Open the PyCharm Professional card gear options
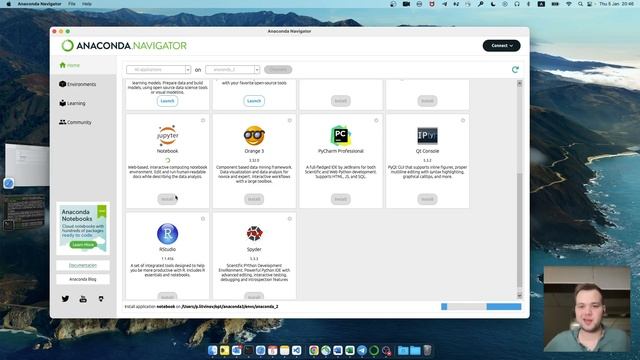 [376, 120]
